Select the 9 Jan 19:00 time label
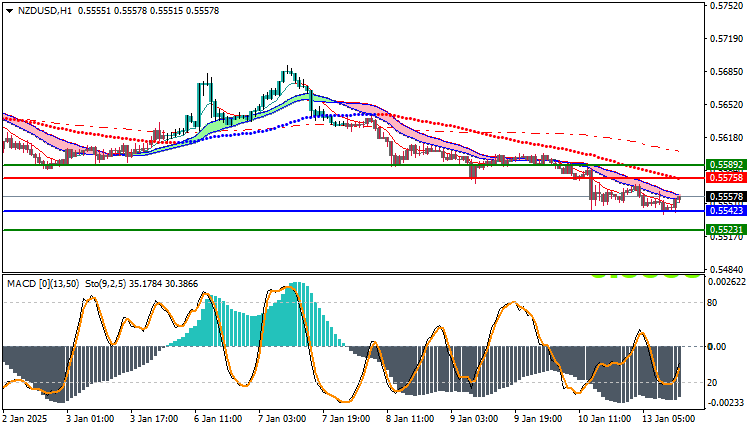Image resolution: width=750 pixels, height=430 pixels. coord(538,419)
